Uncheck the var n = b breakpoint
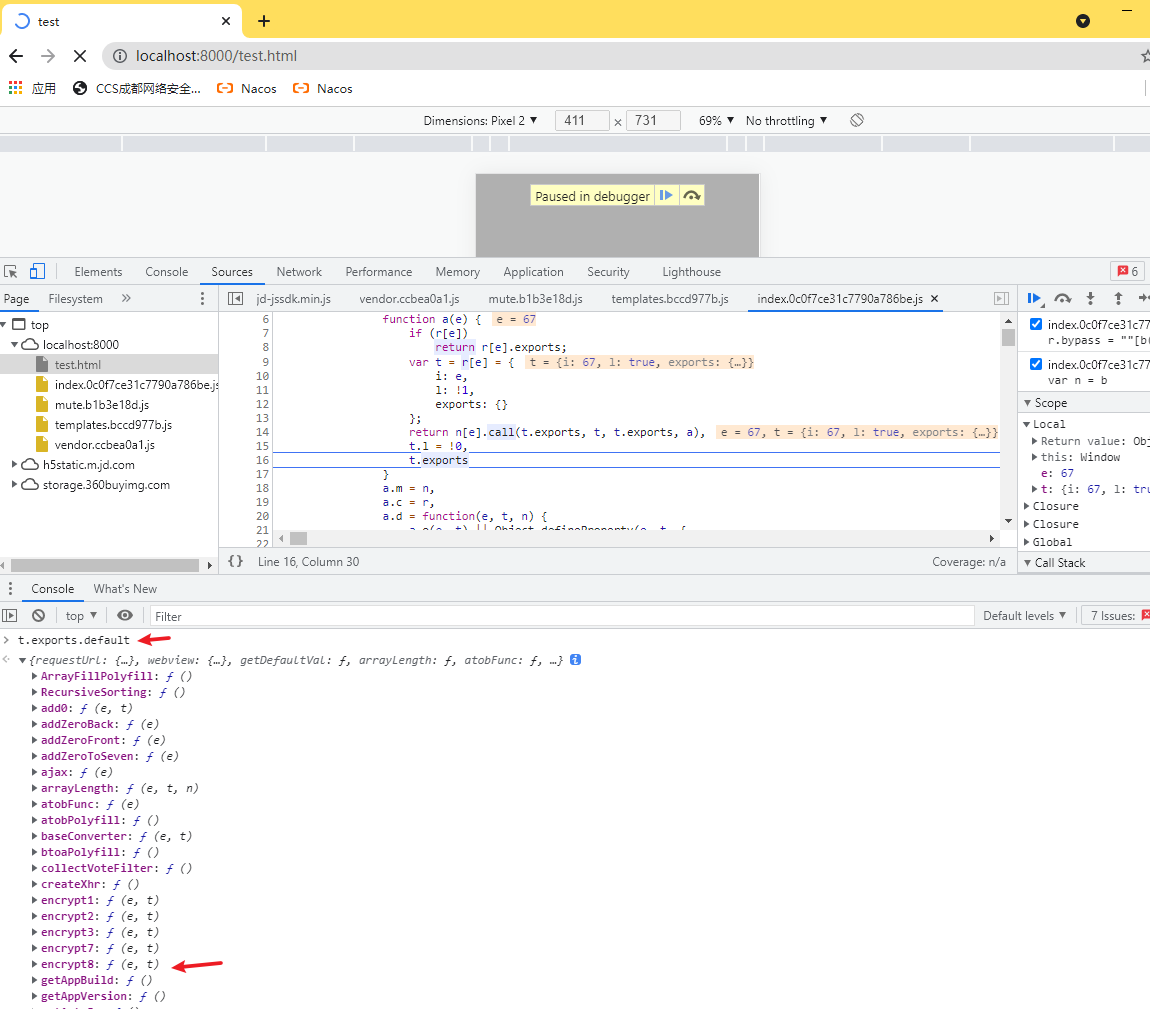Screen dimensions: 1150x1009 pos(1036,364)
